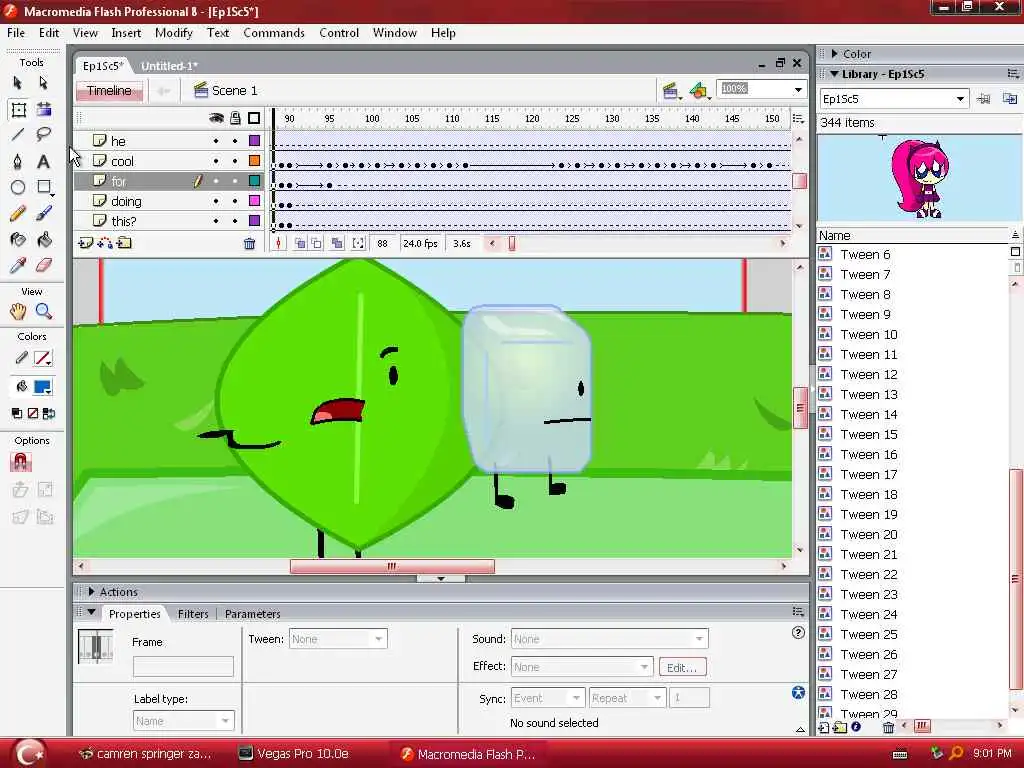
Task: Toggle lock dot of 'cool' layer
Action: tap(235, 161)
